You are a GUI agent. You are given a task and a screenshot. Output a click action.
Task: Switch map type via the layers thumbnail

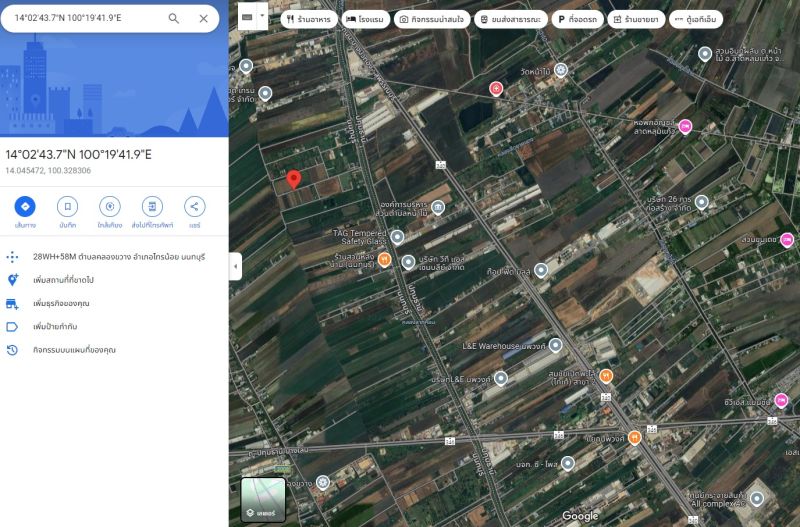point(265,499)
